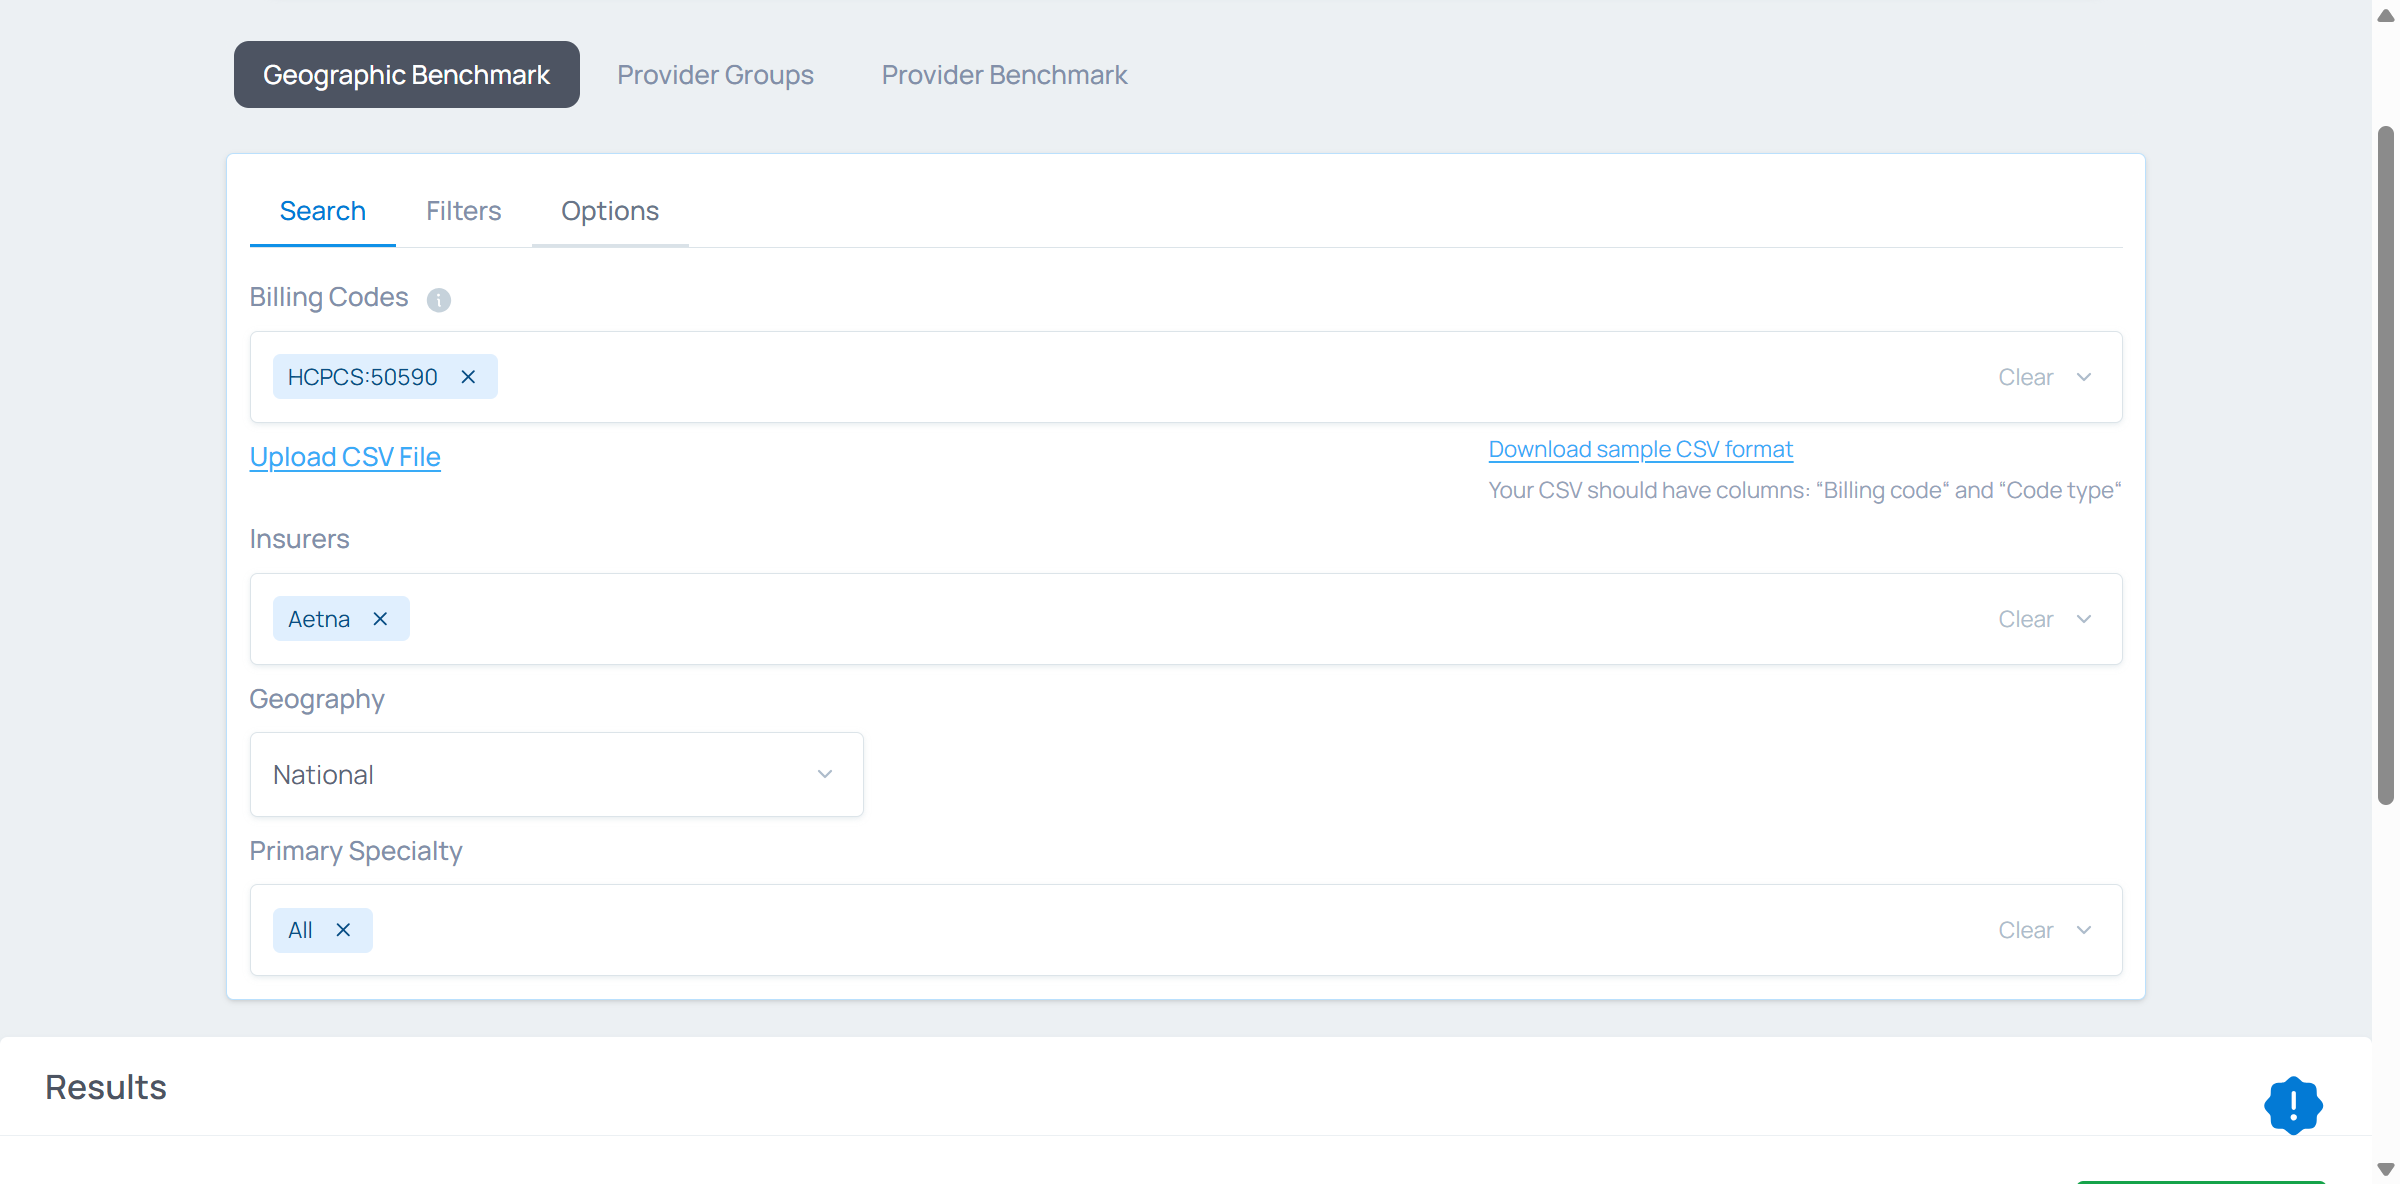Click the blue alert badge icon

[2292, 1105]
